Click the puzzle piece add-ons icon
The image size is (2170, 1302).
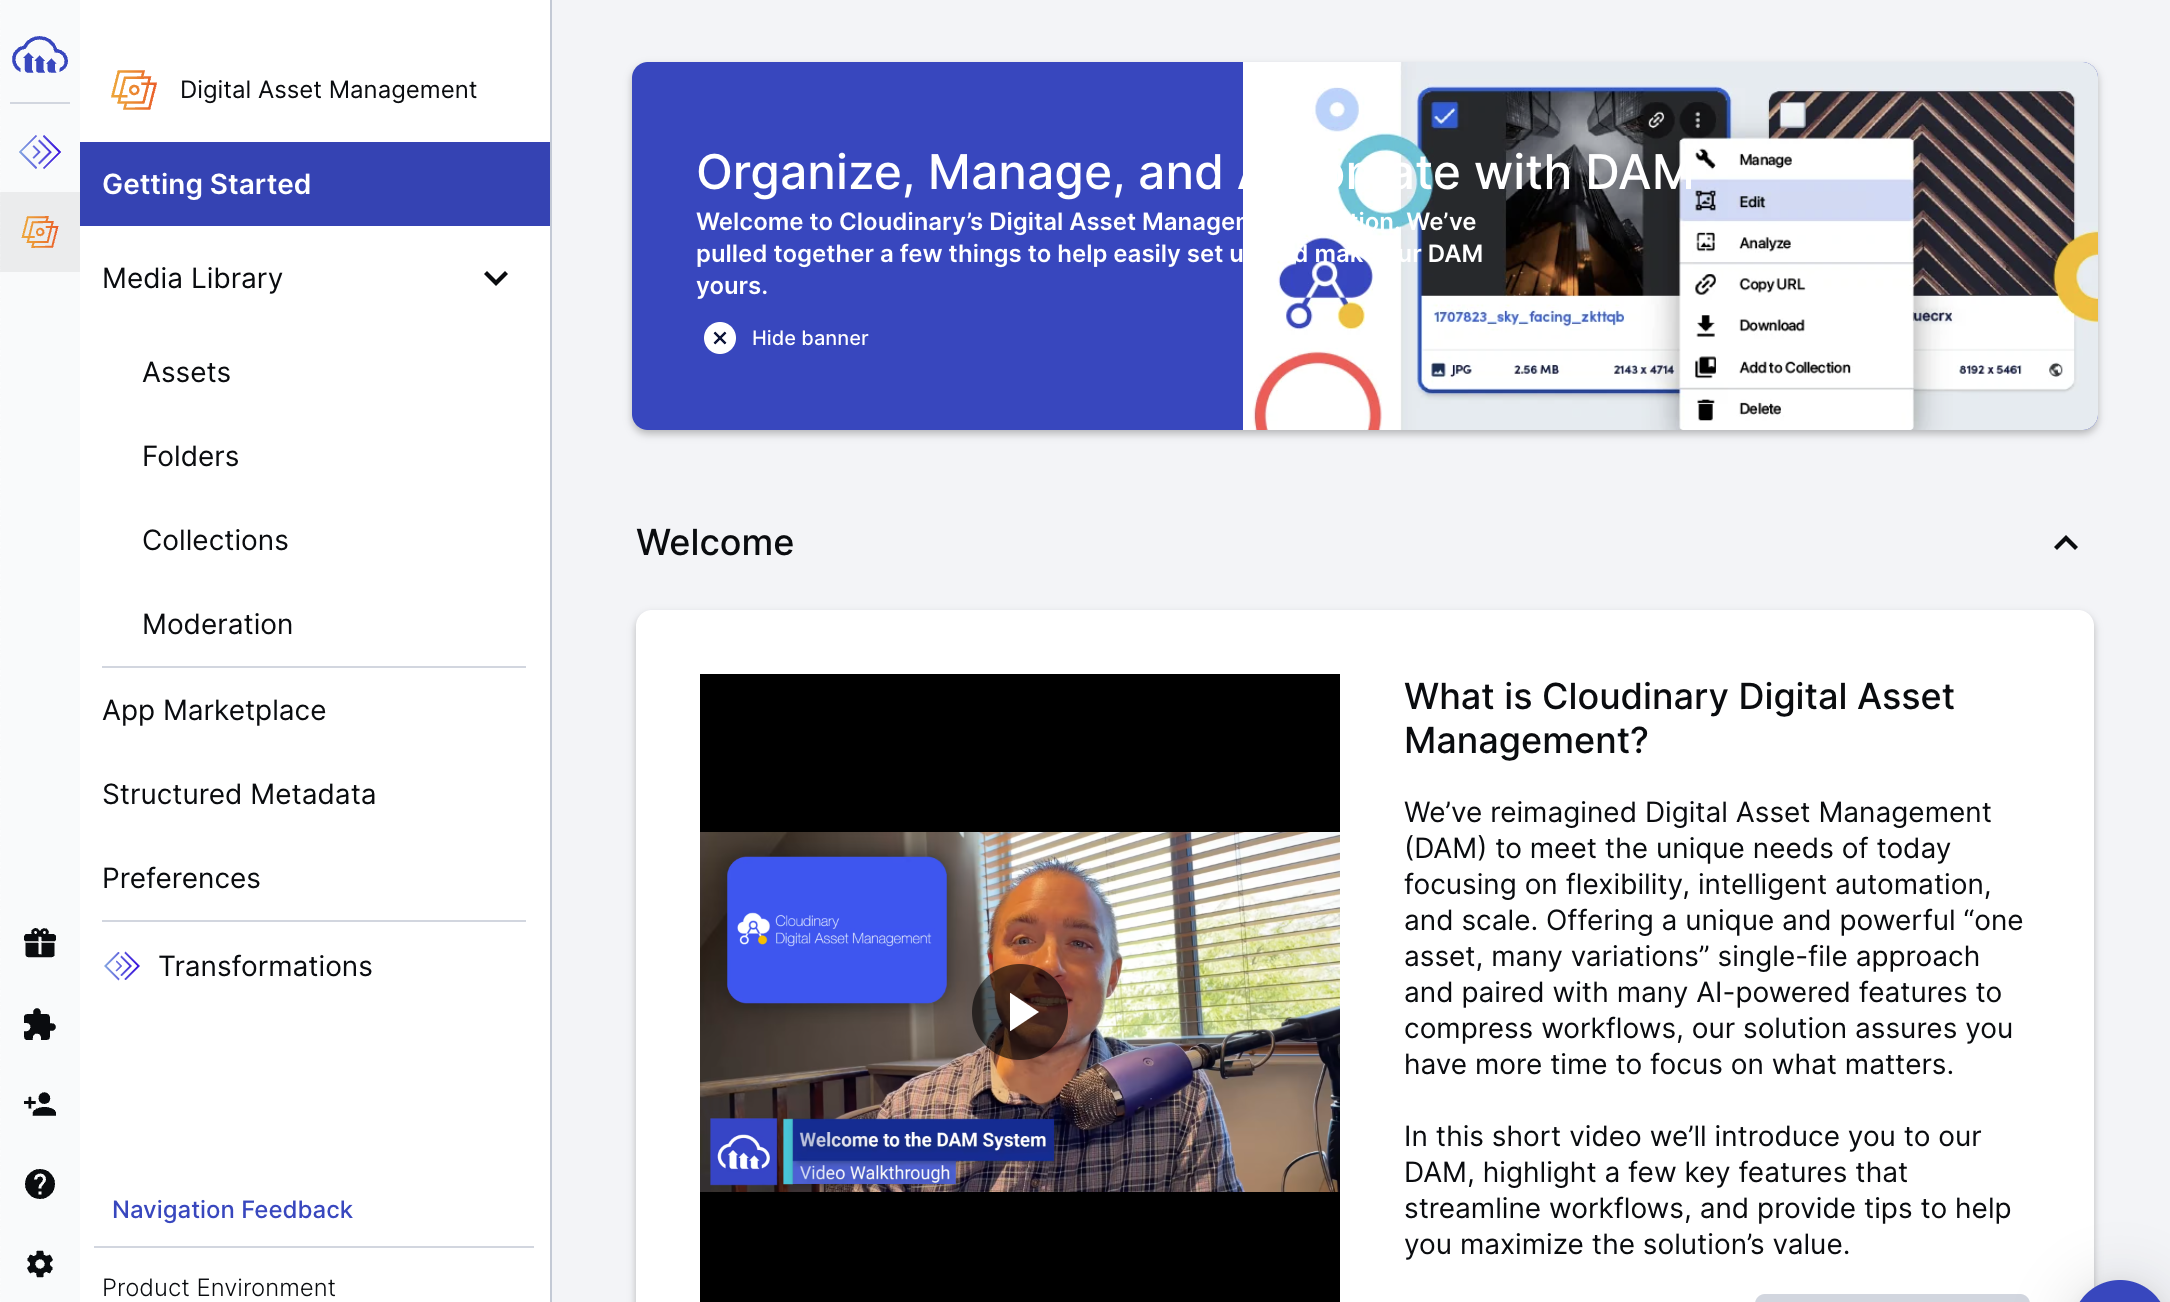(40, 1024)
